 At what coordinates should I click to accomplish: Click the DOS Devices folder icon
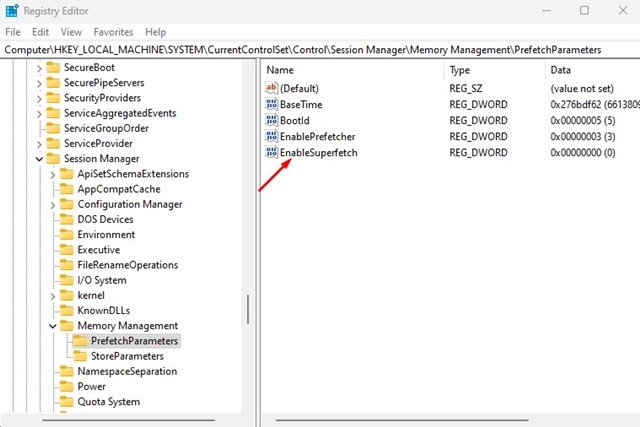pyautogui.click(x=67, y=219)
